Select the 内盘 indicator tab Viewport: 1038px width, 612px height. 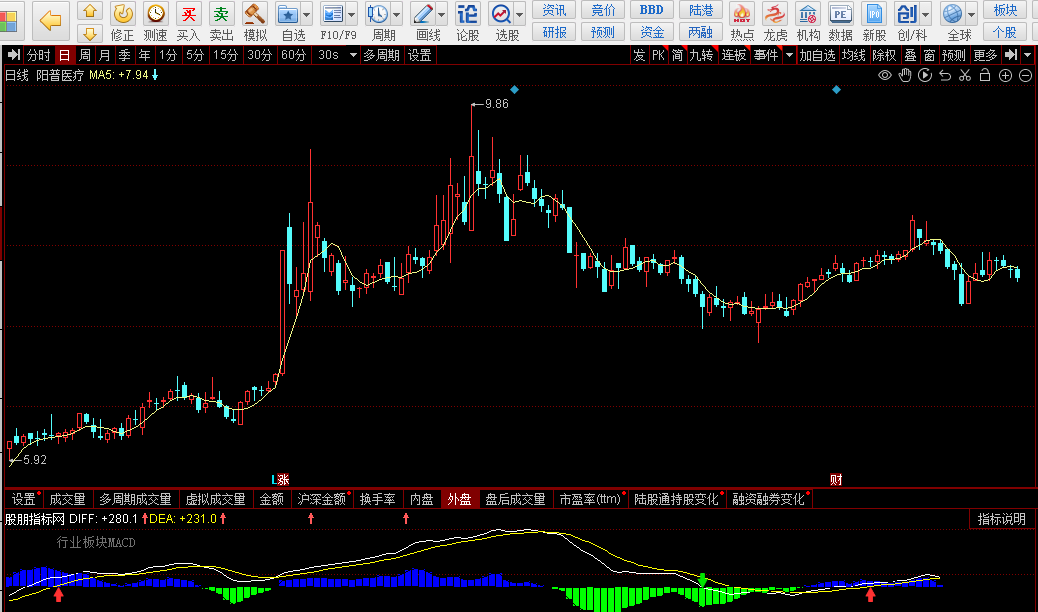pos(422,499)
